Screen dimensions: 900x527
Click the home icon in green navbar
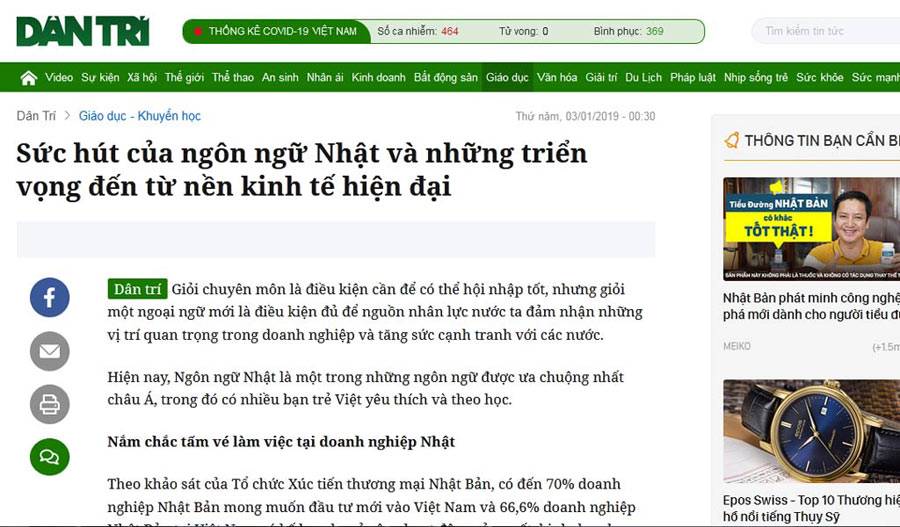[28, 78]
